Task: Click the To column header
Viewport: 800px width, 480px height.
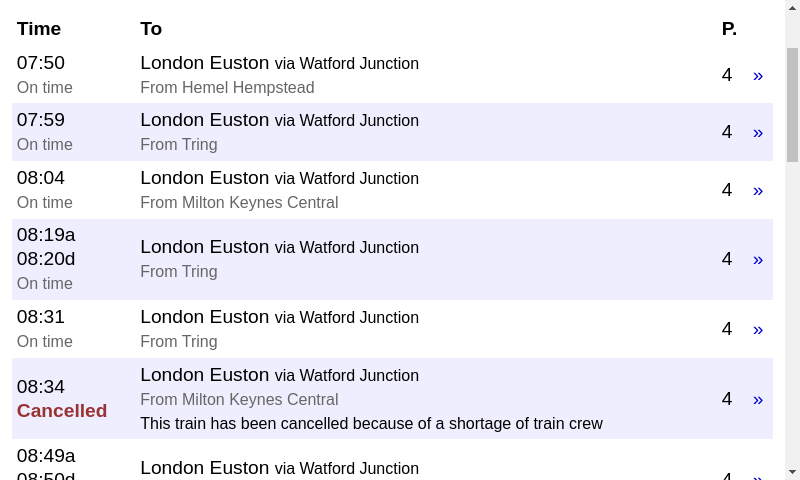Action: tap(151, 29)
